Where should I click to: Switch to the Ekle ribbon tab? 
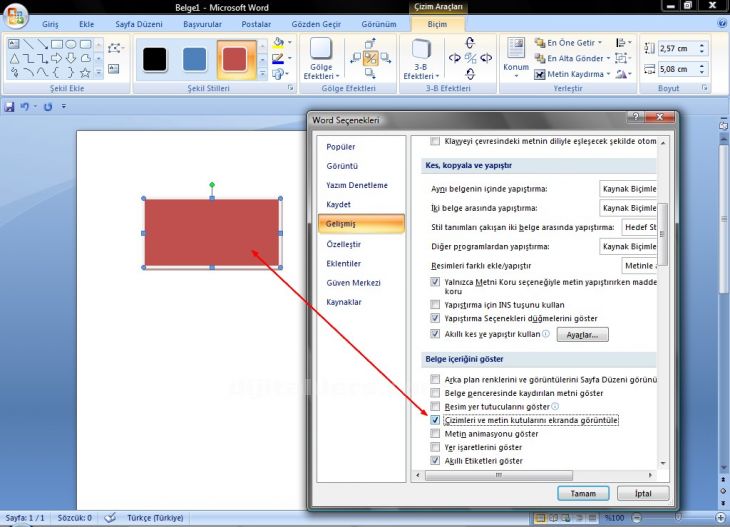[x=87, y=24]
